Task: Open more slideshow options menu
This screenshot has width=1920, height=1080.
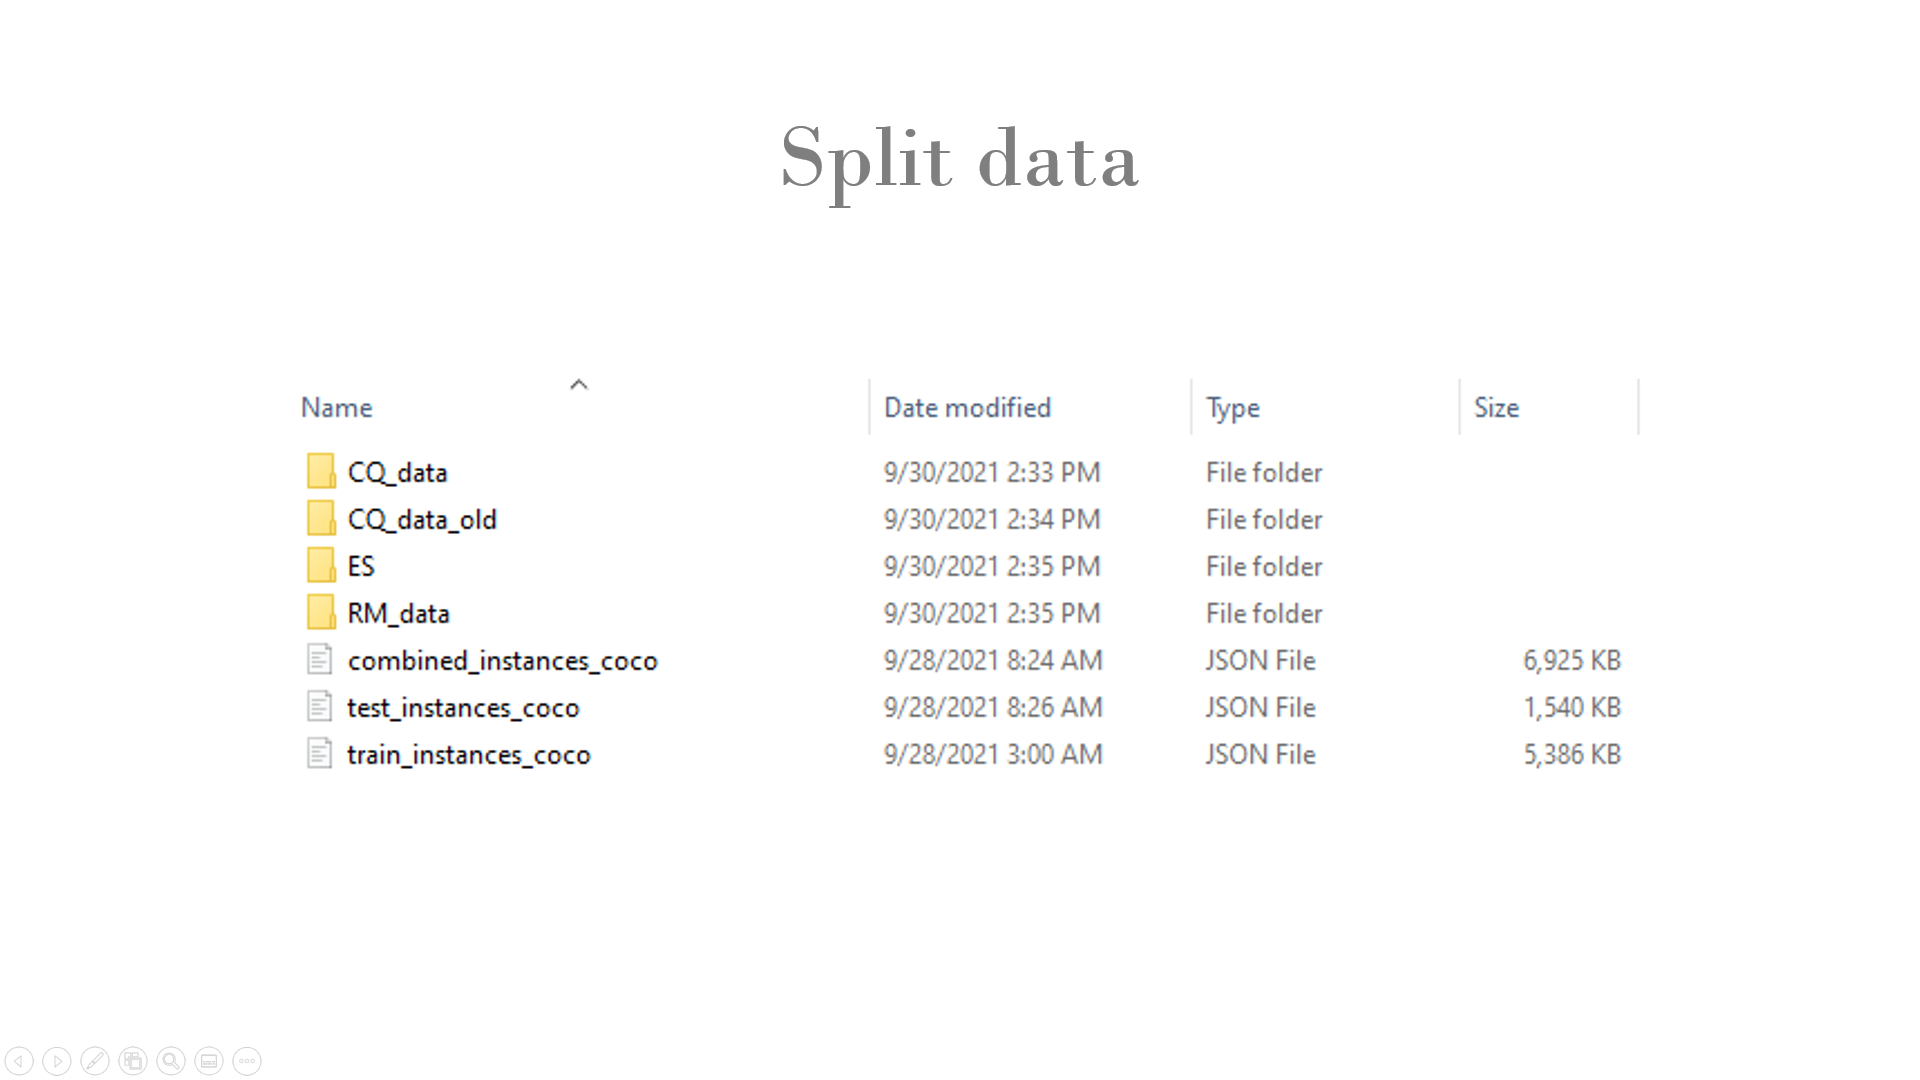Action: coord(247,1060)
